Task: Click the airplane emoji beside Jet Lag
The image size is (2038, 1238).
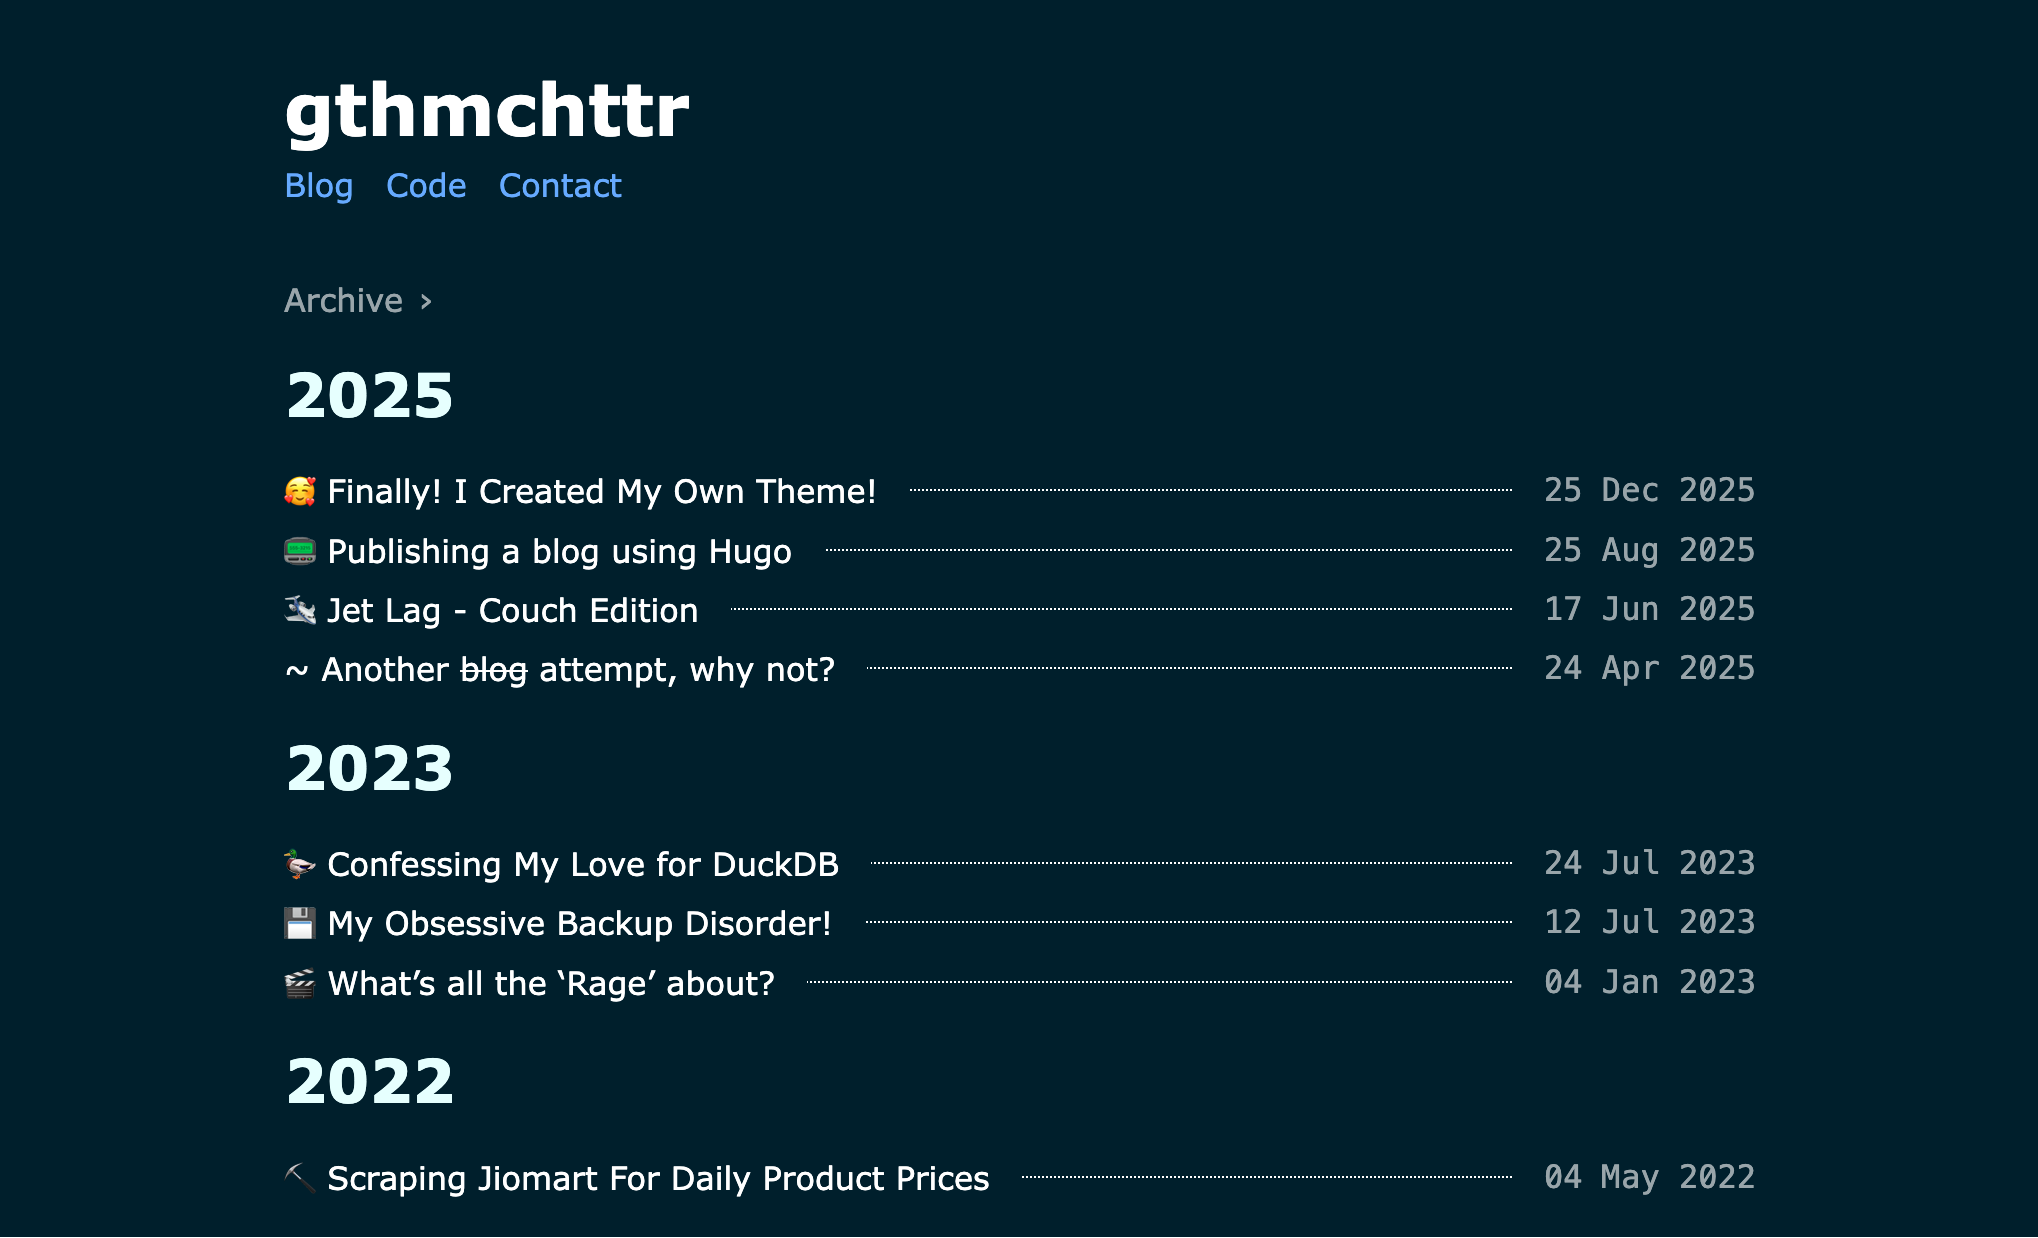Action: point(300,610)
